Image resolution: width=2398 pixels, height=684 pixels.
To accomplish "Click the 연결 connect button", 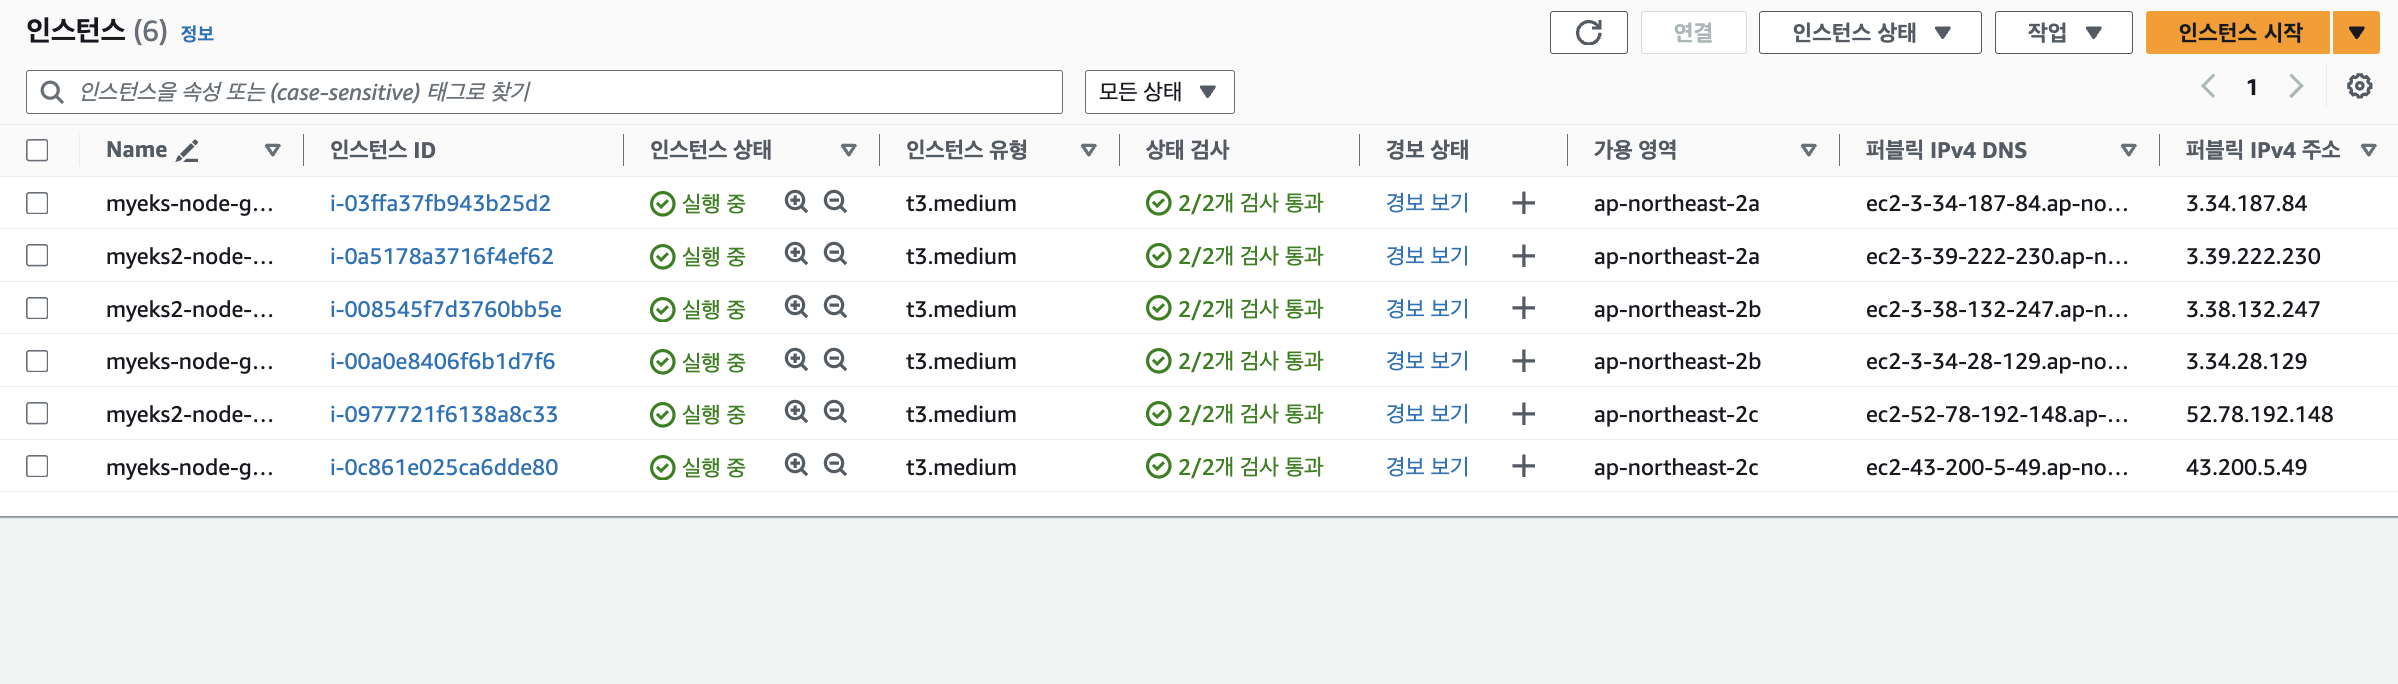I will click(1693, 32).
